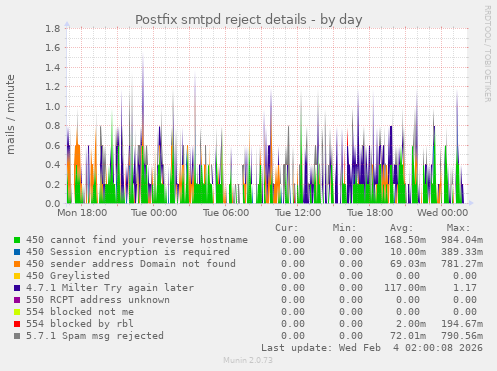Click the Milter Max value 1.17

point(465,288)
